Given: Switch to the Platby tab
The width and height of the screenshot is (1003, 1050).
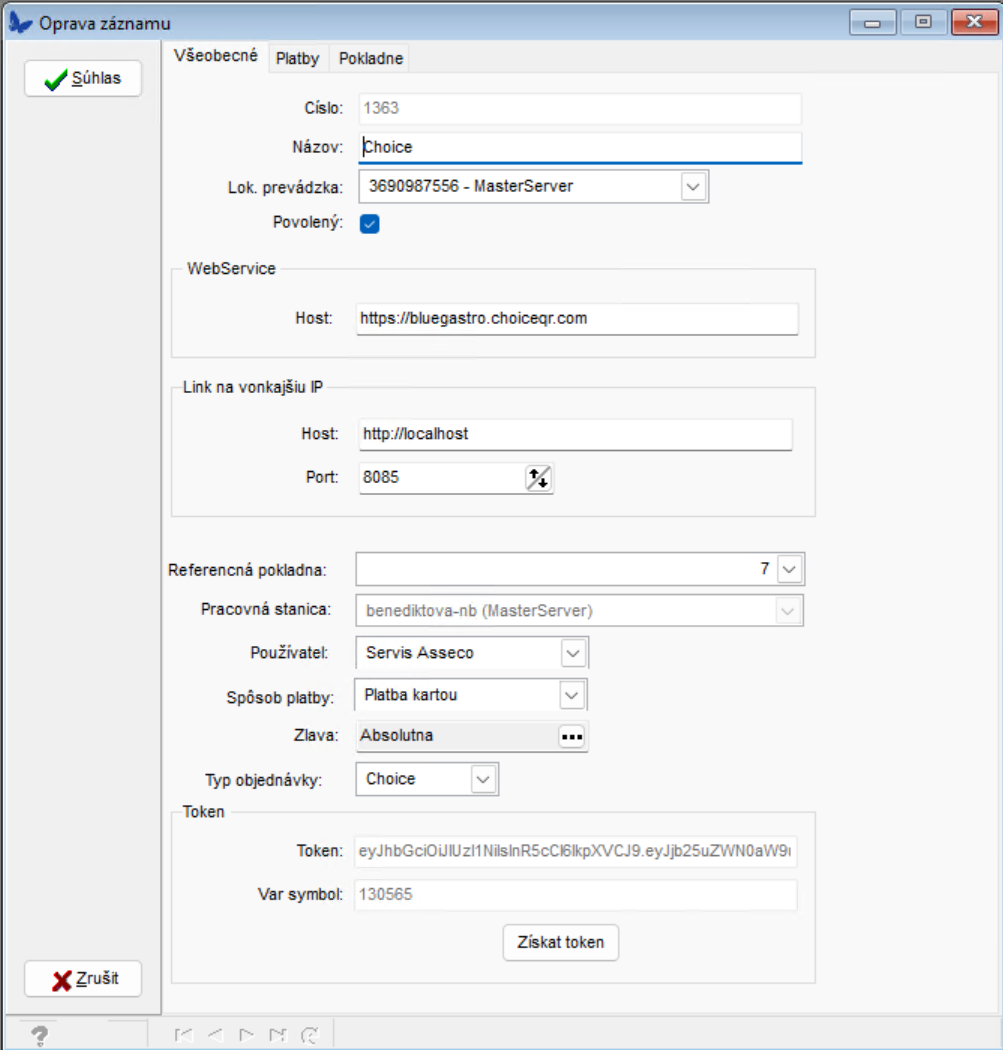Looking at the screenshot, I should coord(297,58).
